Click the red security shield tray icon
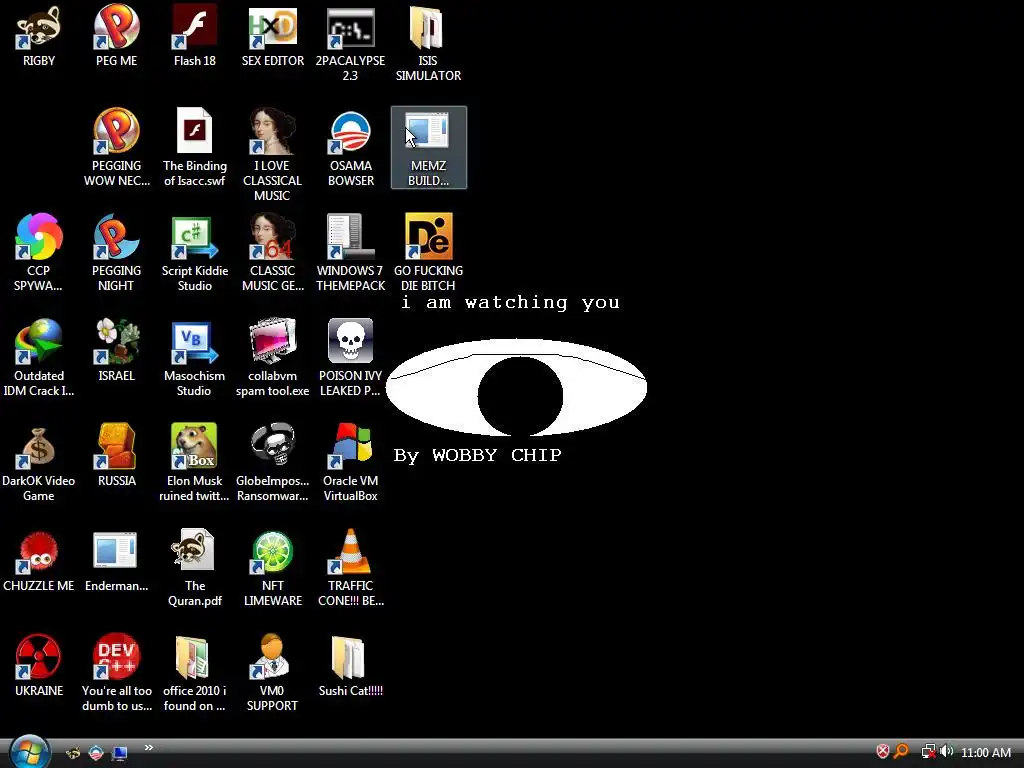 coord(882,752)
